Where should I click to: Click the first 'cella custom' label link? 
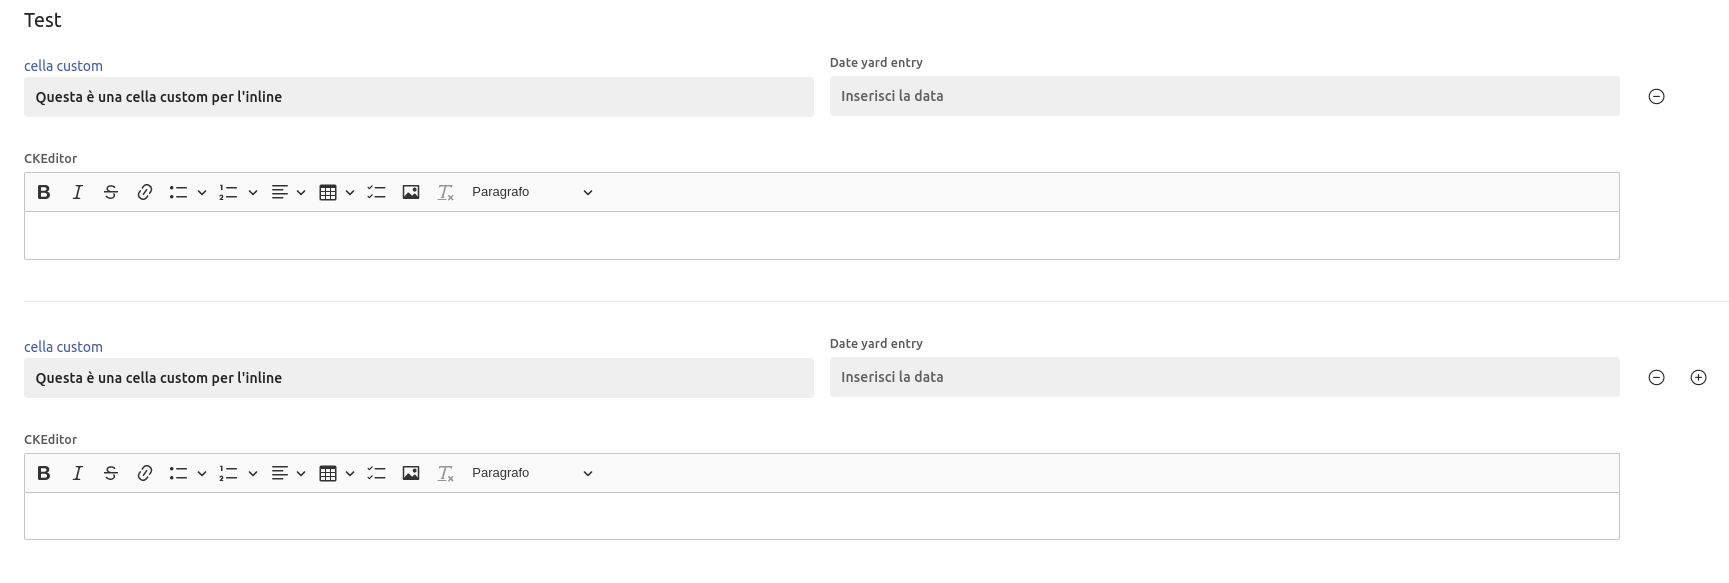click(x=63, y=66)
